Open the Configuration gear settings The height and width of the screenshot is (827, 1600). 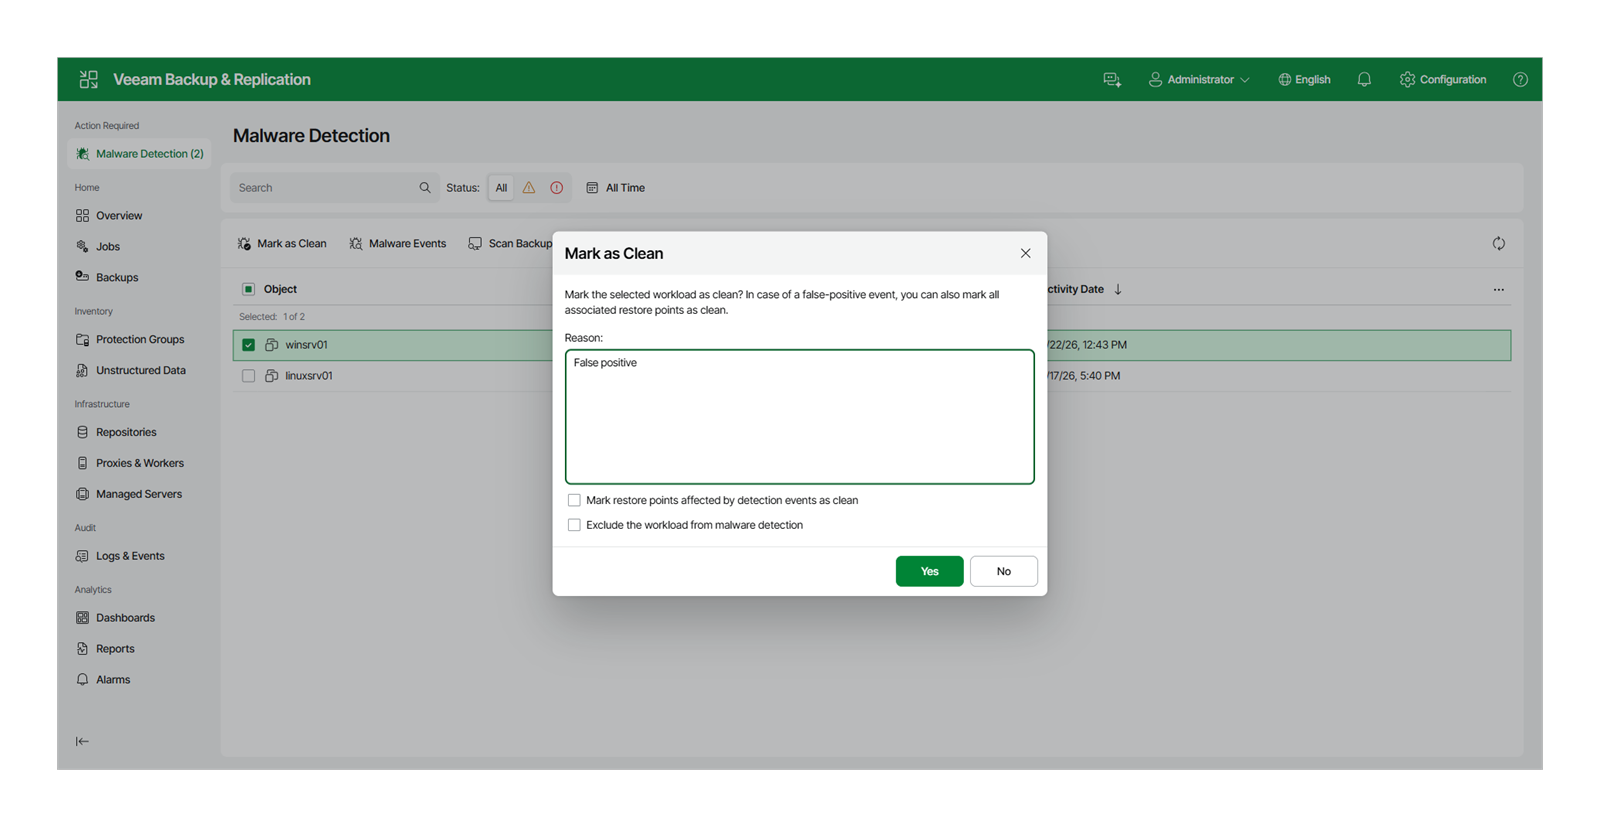1443,80
